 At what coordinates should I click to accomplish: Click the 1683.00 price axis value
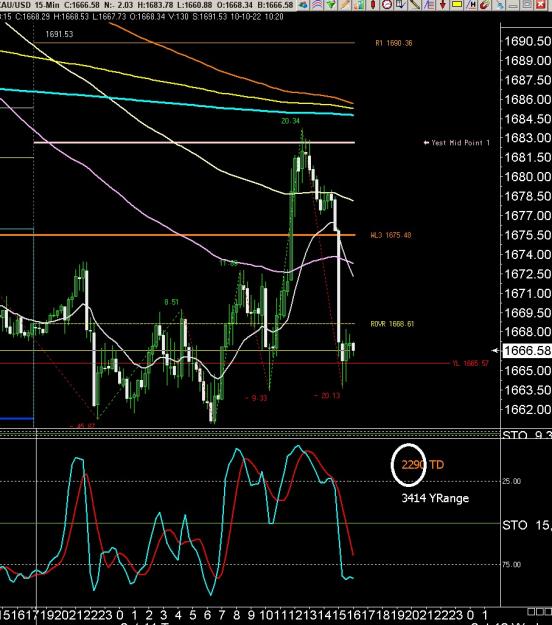point(528,138)
